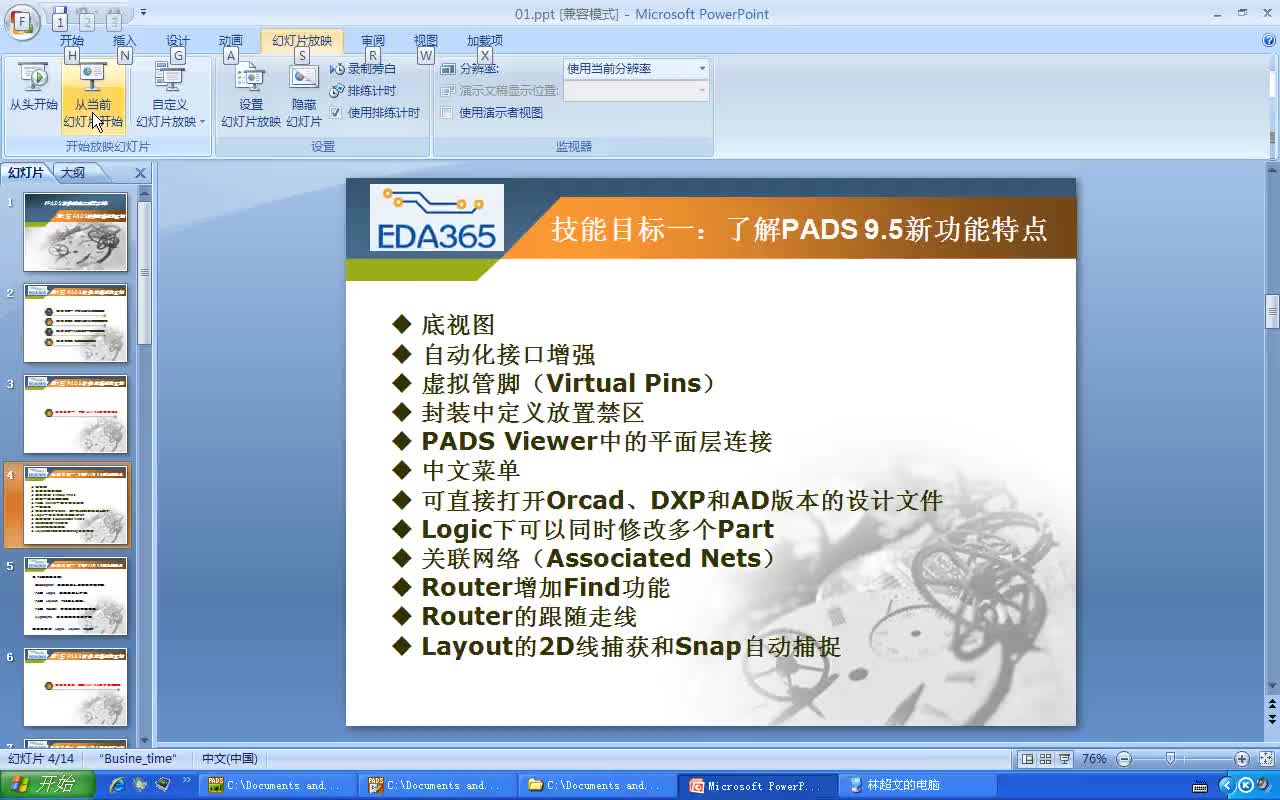Switch to 设计 (Design) ribbon tab

click(x=177, y=41)
